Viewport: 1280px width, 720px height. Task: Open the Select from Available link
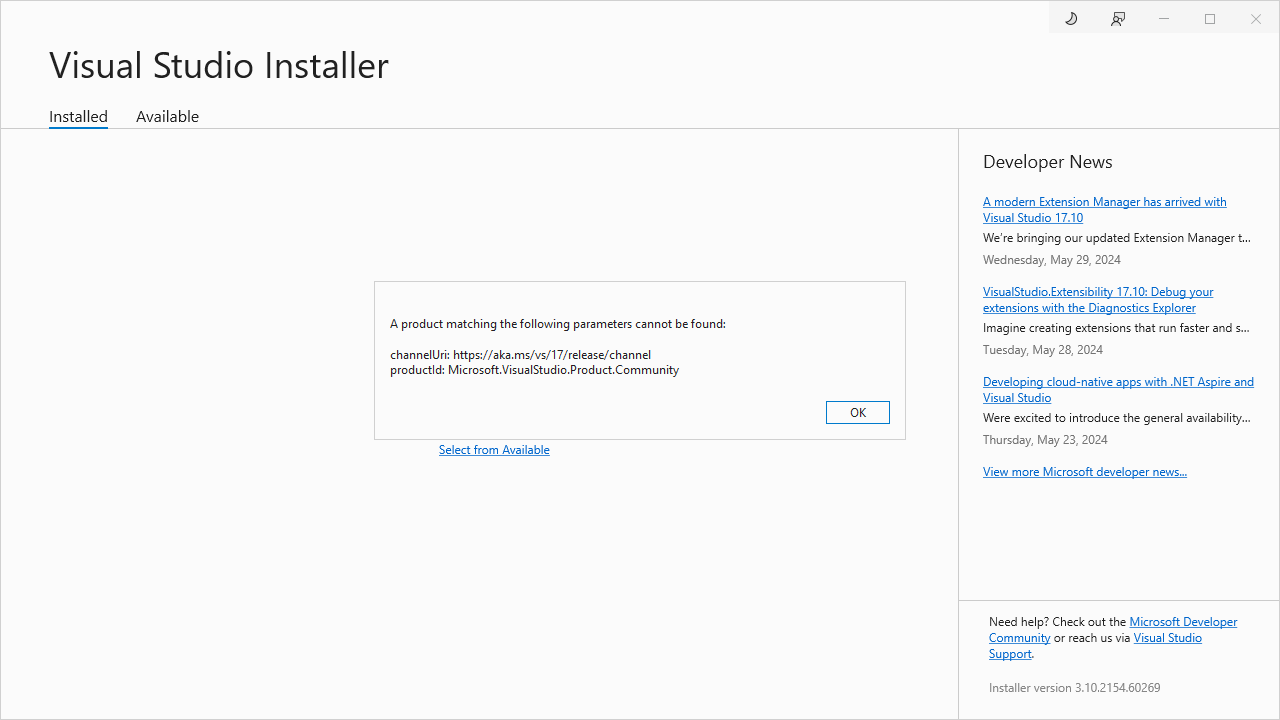click(x=494, y=450)
